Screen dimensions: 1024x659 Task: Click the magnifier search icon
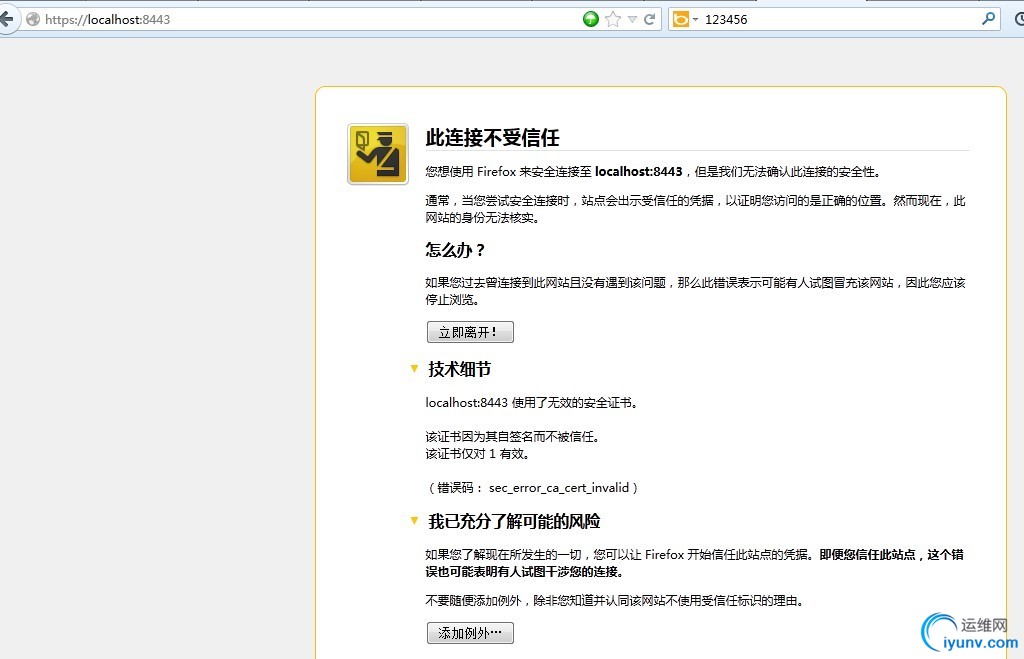click(x=988, y=19)
